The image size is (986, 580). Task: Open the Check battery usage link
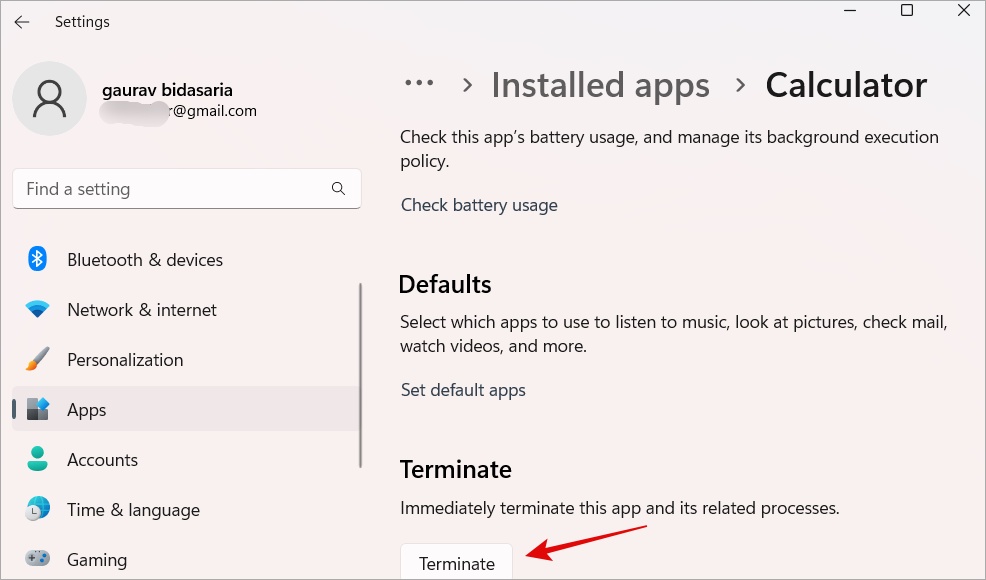(479, 205)
